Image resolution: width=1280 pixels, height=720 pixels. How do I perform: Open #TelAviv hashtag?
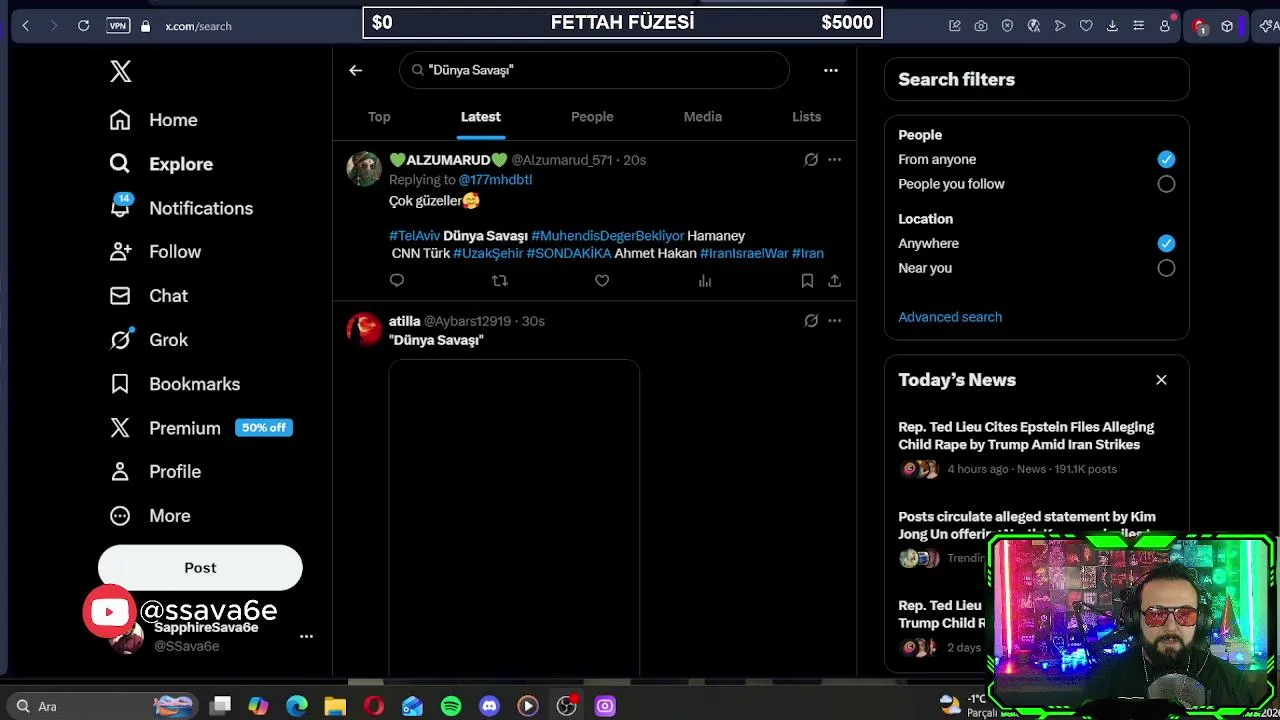click(x=414, y=236)
